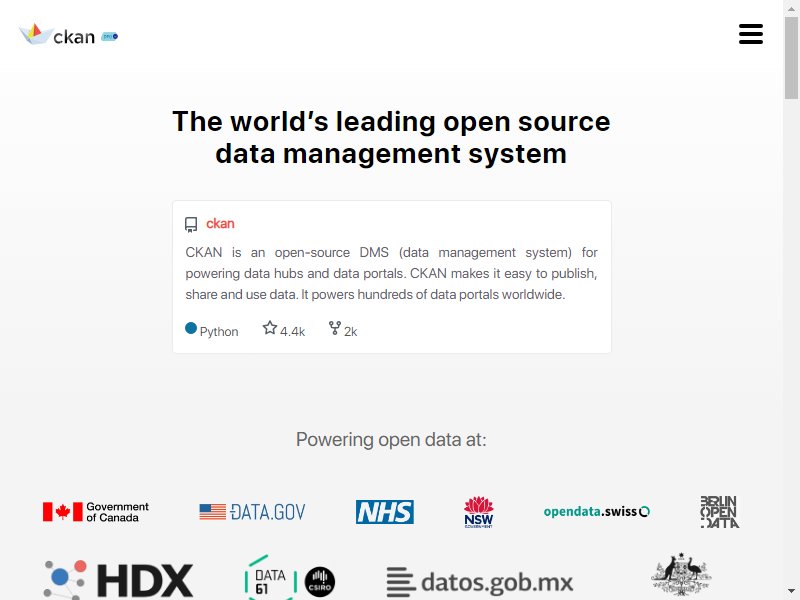Screen dimensions: 800x600
Task: Click the vertical scrollbar thumb
Action: [791, 57]
